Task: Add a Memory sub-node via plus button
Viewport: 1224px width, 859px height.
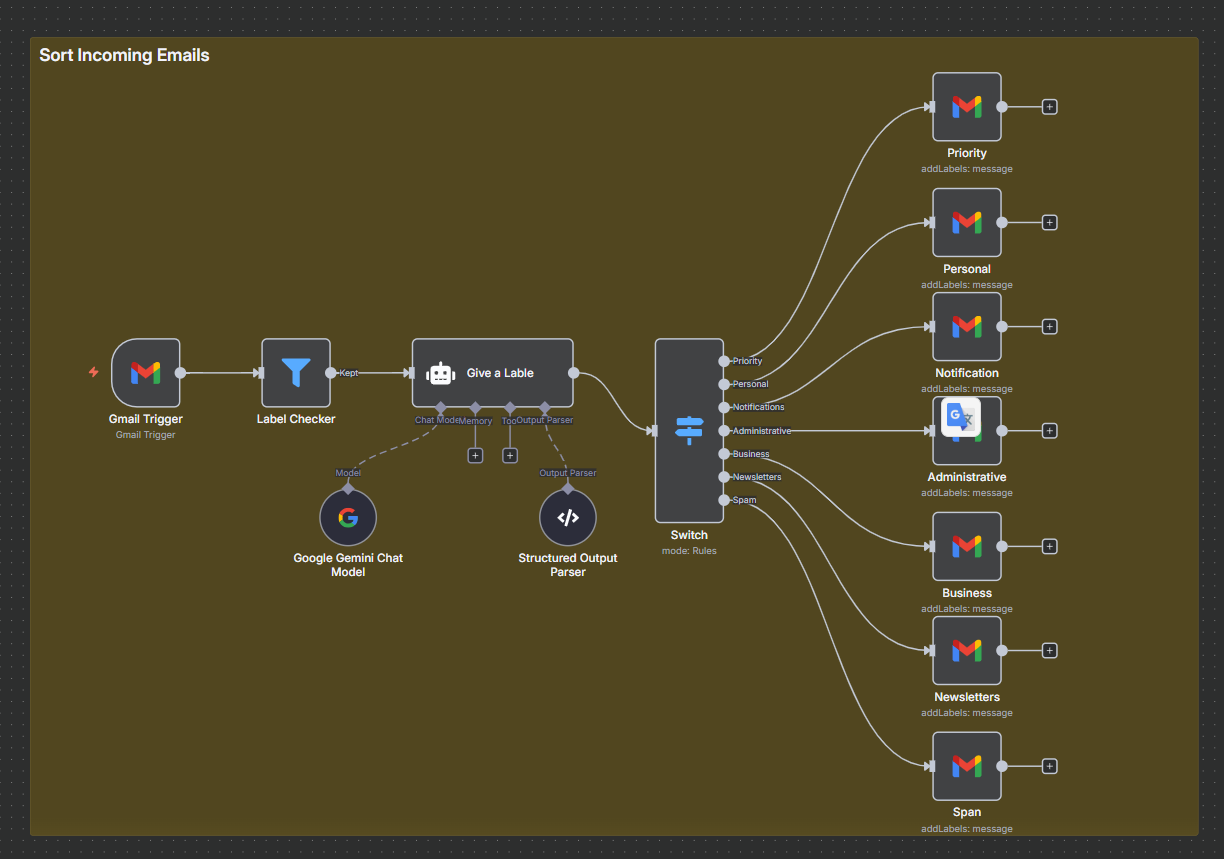Action: (475, 455)
